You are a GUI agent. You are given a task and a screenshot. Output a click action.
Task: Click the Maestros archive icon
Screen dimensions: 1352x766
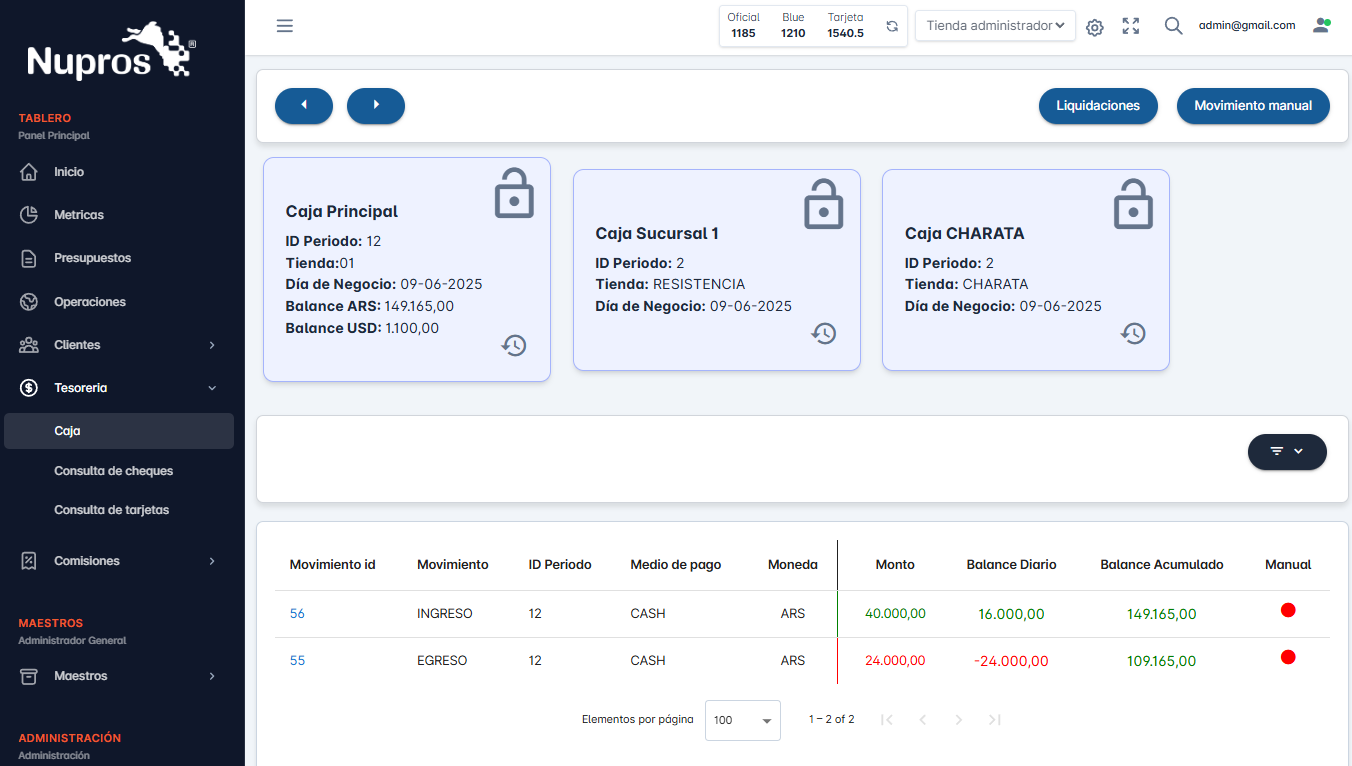tap(29, 676)
